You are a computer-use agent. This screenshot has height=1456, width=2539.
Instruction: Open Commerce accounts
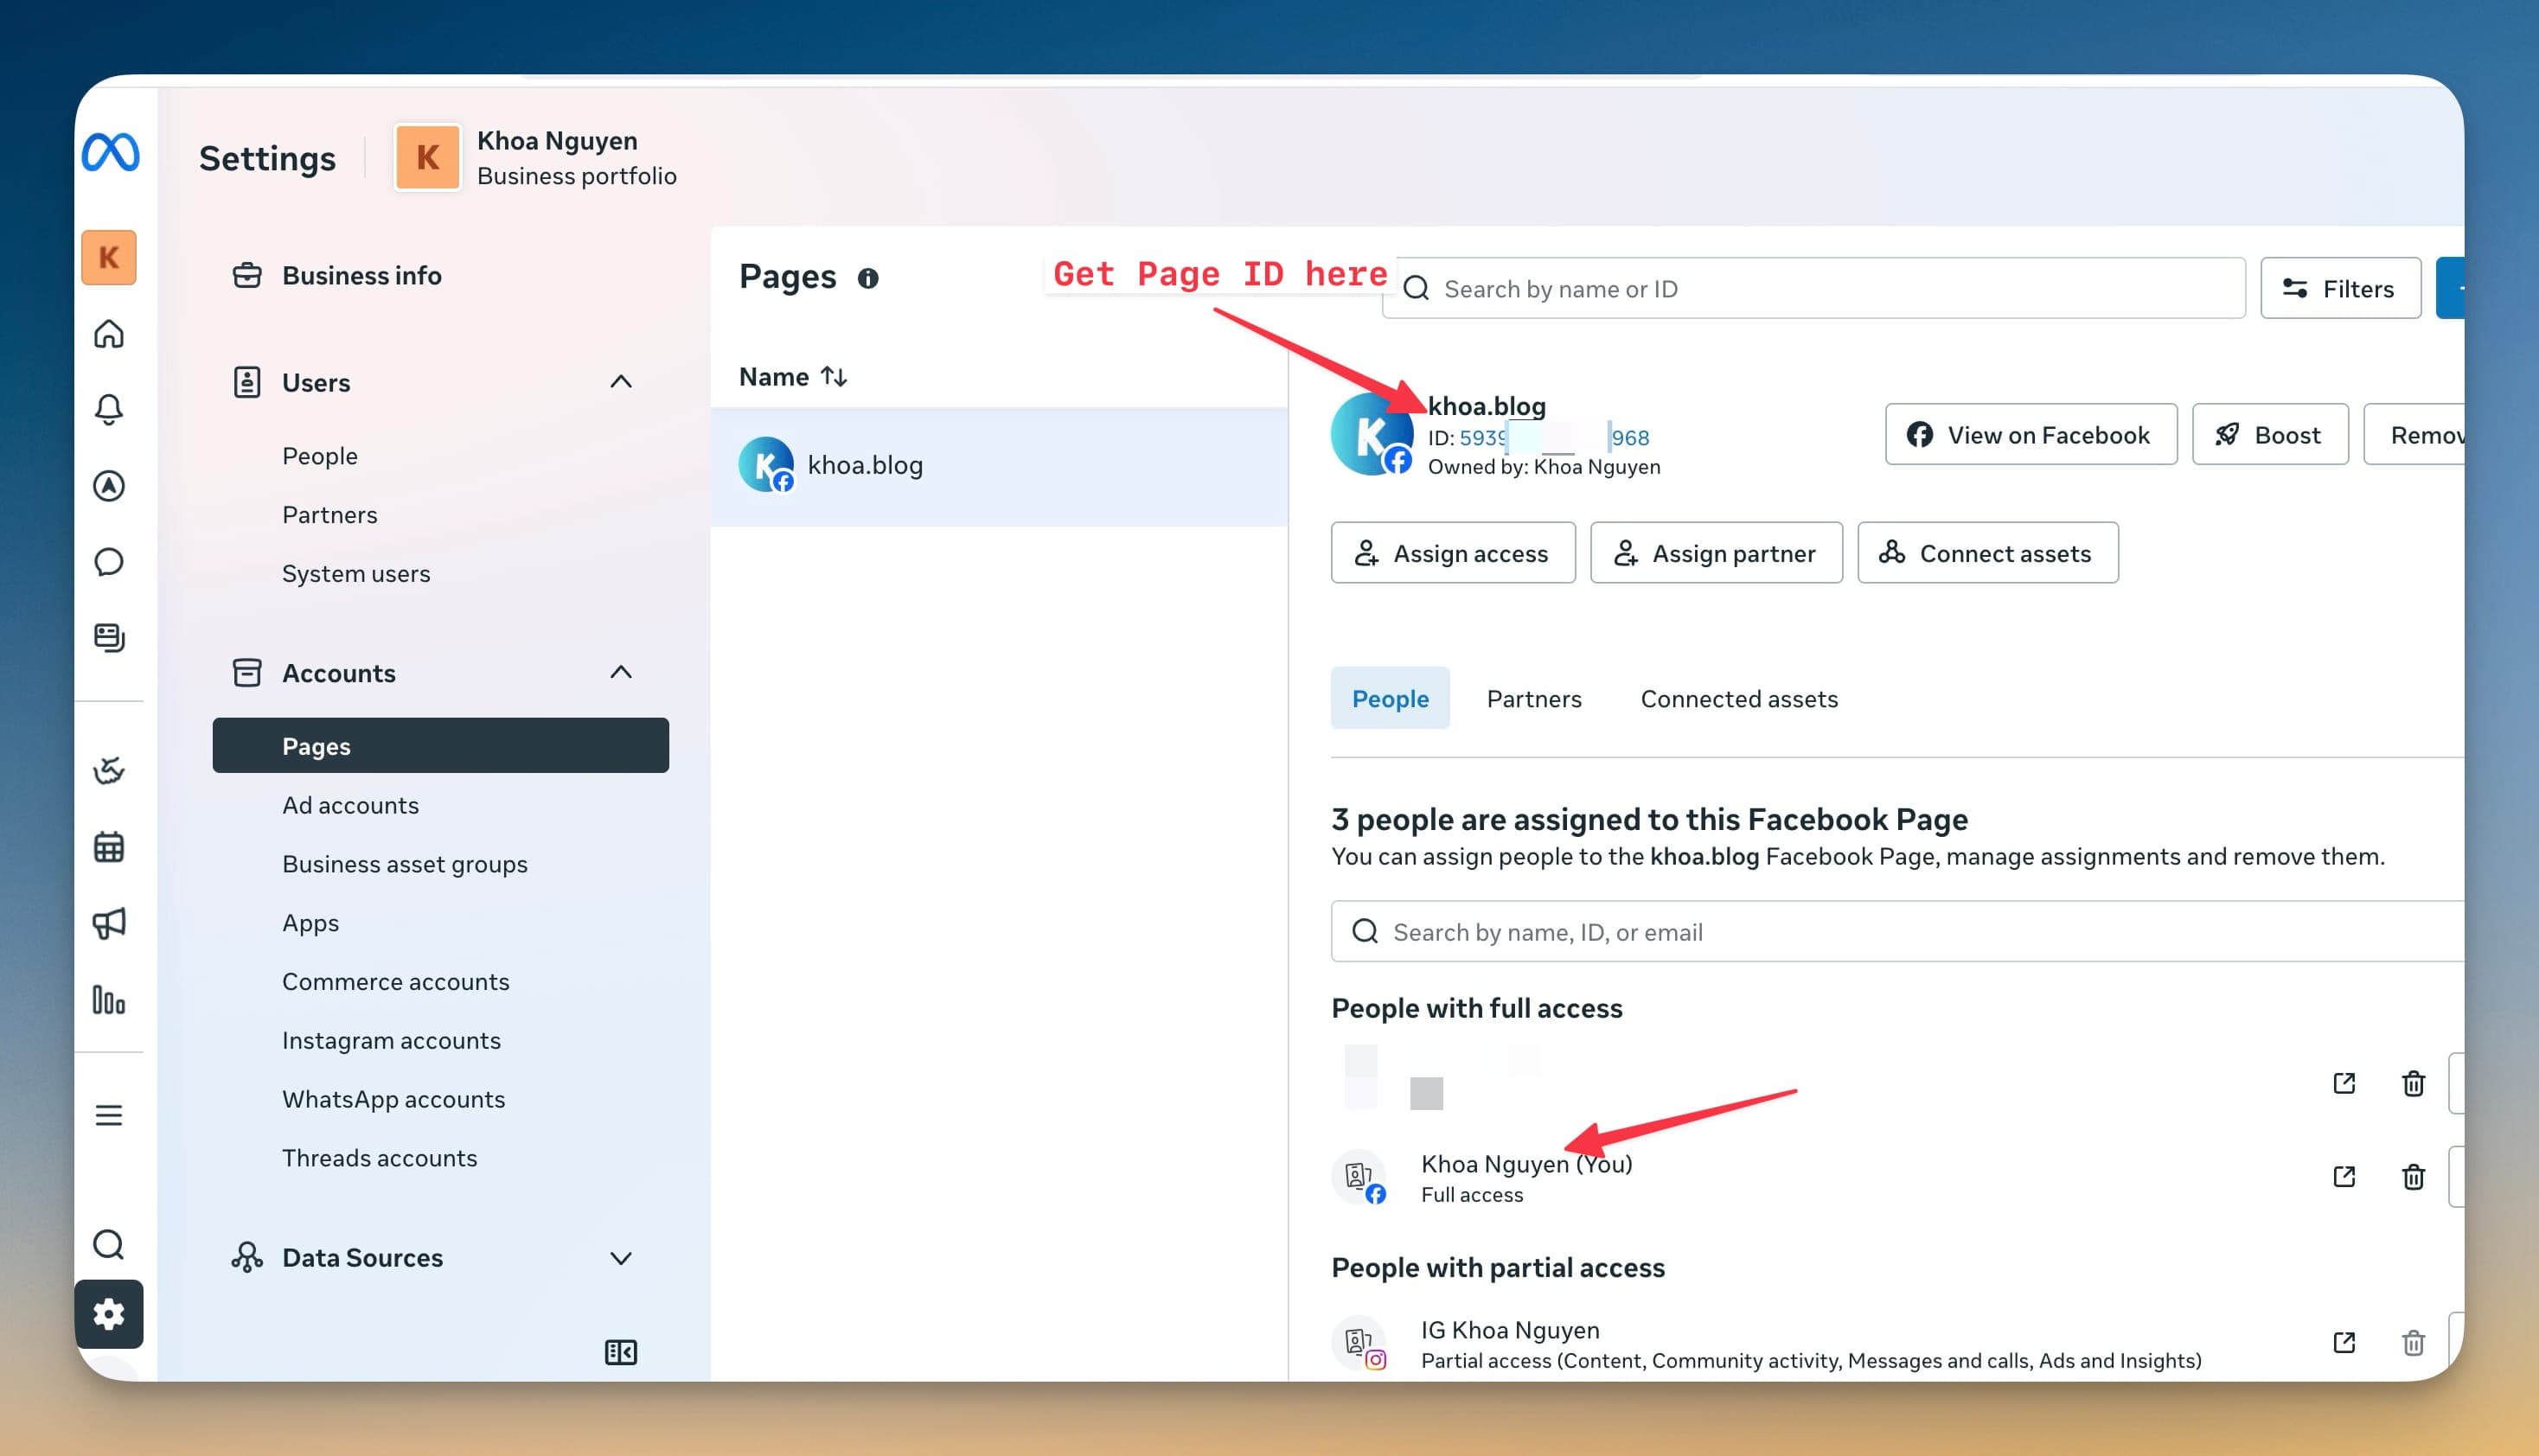click(x=396, y=982)
